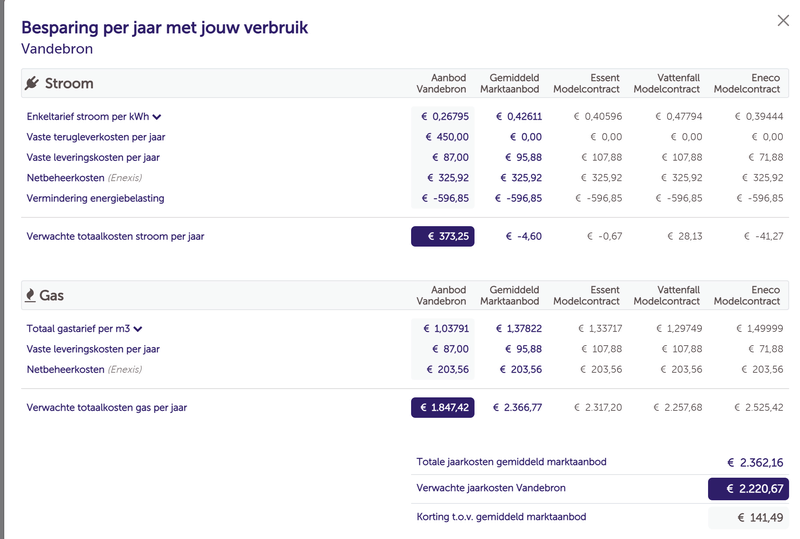Click the Vandebron subtitle under heading
Image resolution: width=800 pixels, height=539 pixels.
59,47
